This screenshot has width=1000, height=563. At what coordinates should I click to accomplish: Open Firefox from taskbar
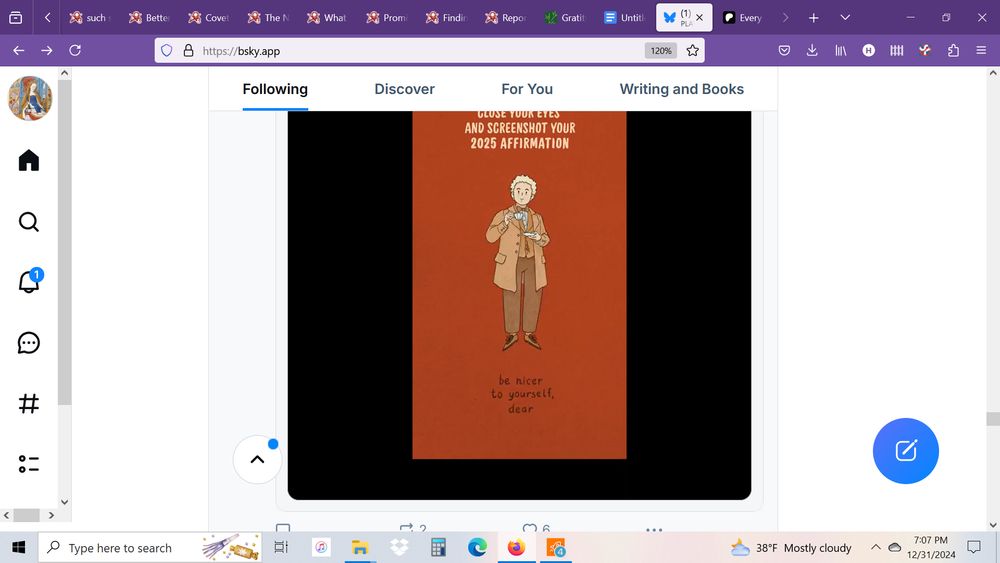tap(516, 547)
